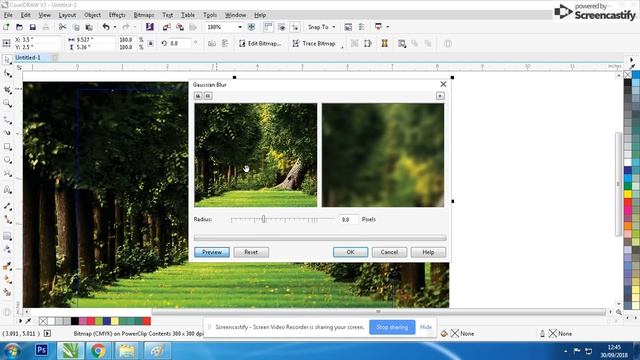Select the Transparency tool
Image resolution: width=640 pixels, height=360 pixels.
click(7, 249)
